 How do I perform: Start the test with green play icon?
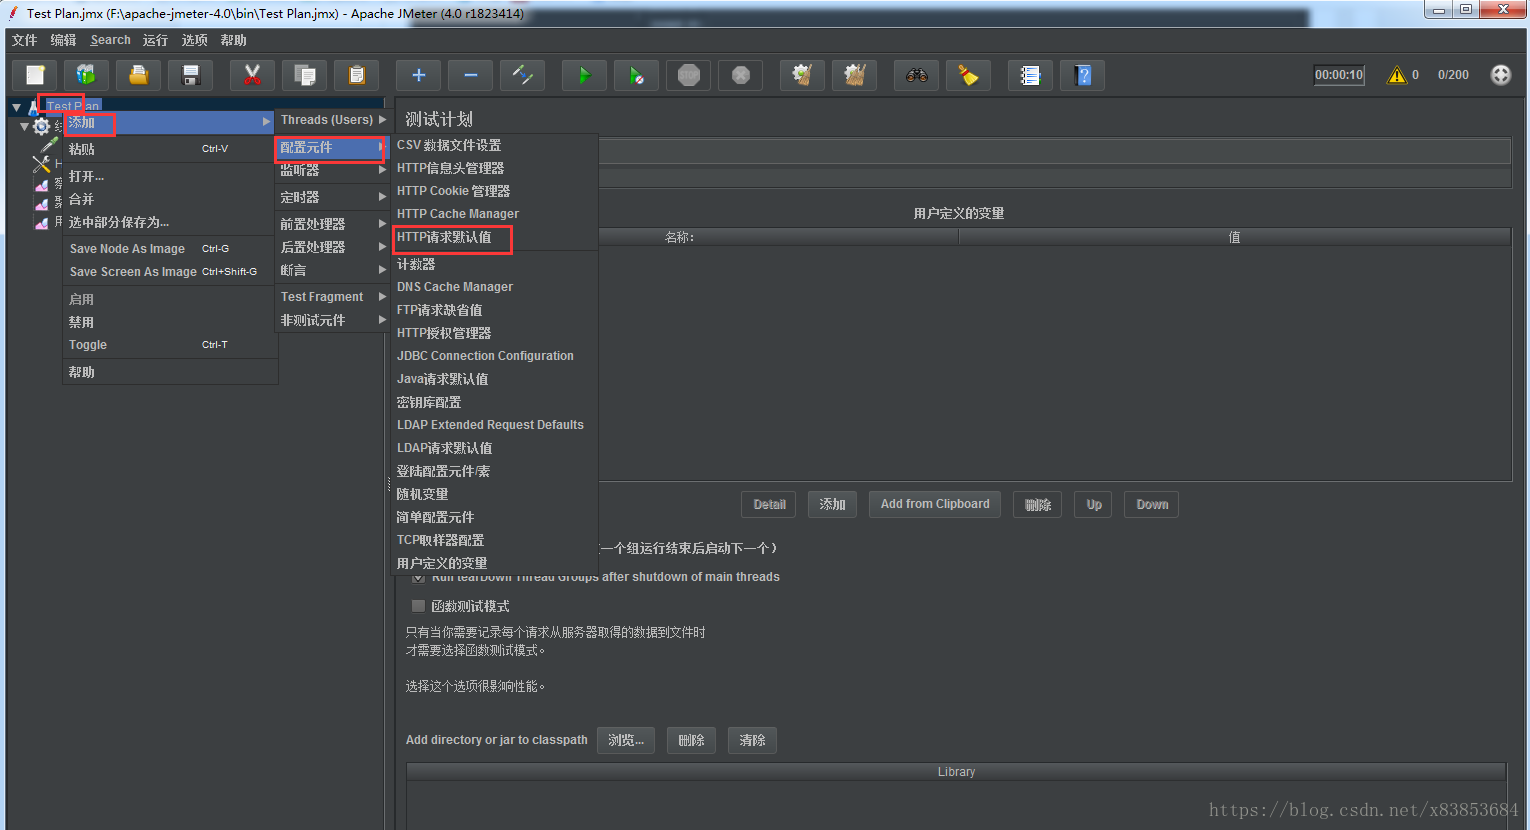tap(584, 75)
